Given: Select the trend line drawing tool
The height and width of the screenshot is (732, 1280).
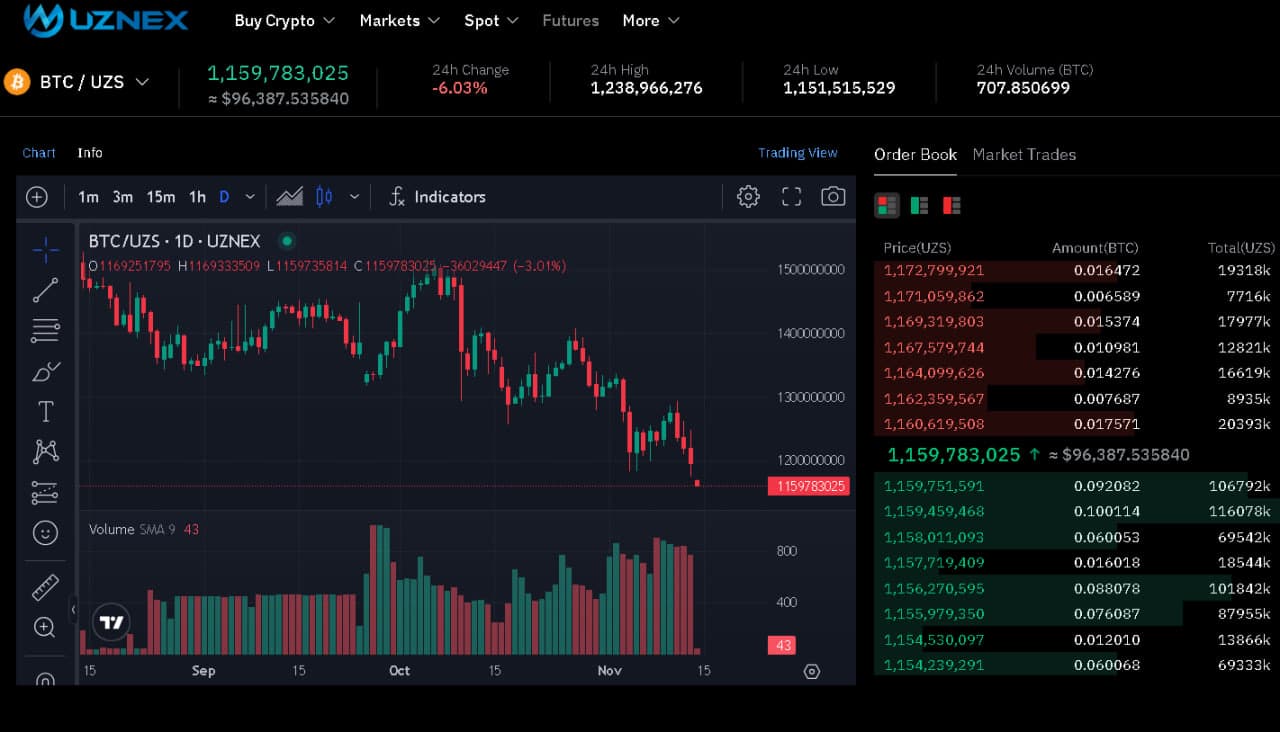Looking at the screenshot, I should coord(45,291).
